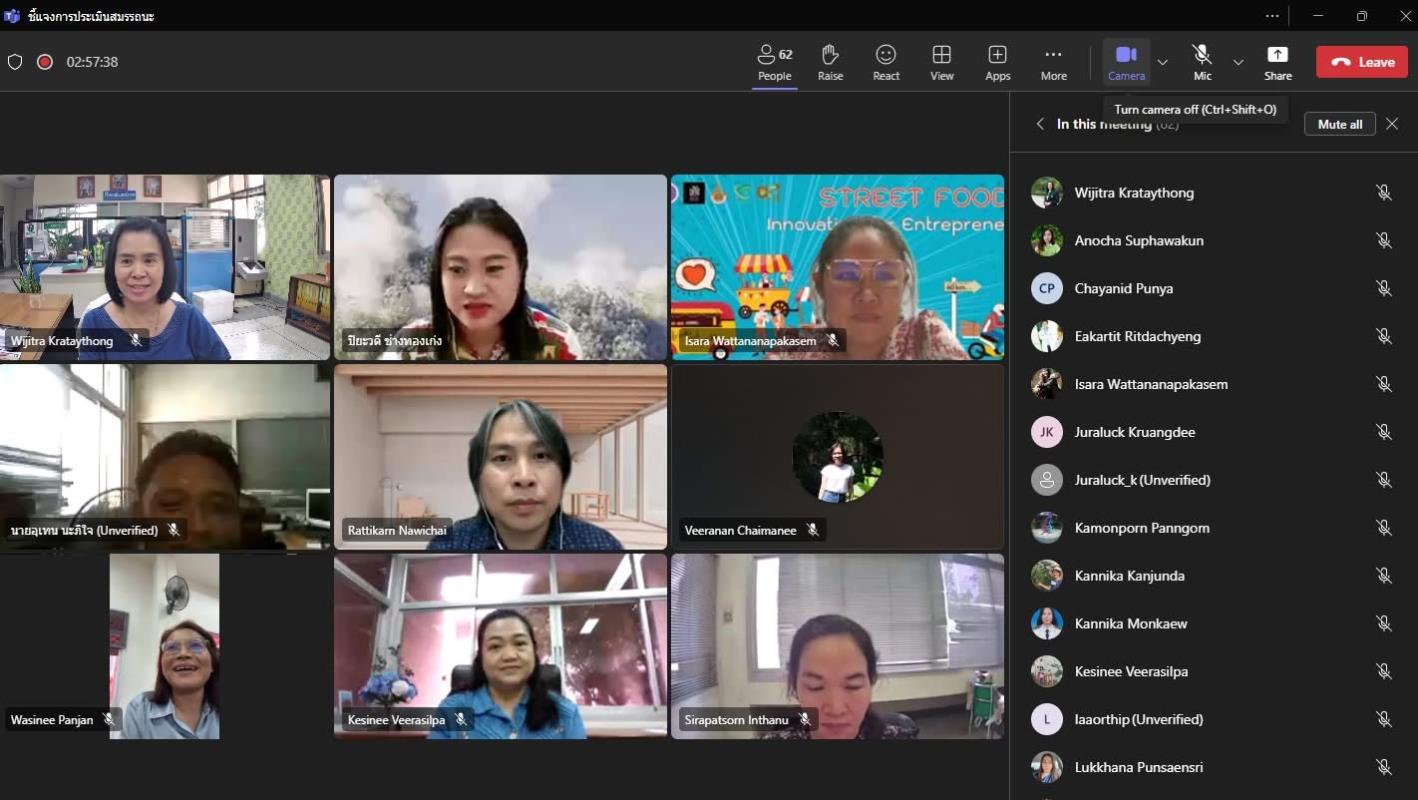Screen dimensions: 1418x800
Task: Expand the mic options dropdown arrow
Action: [x=1238, y=62]
